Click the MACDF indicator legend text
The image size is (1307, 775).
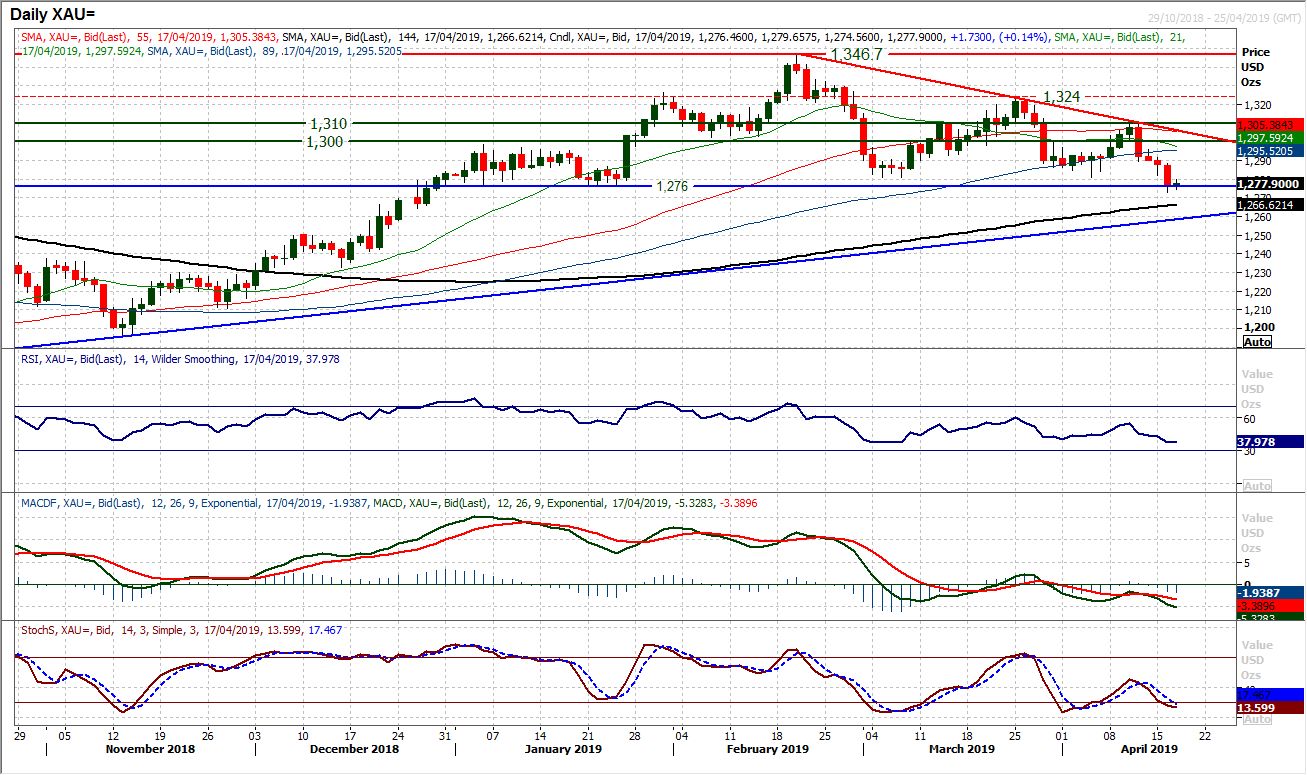[x=391, y=502]
